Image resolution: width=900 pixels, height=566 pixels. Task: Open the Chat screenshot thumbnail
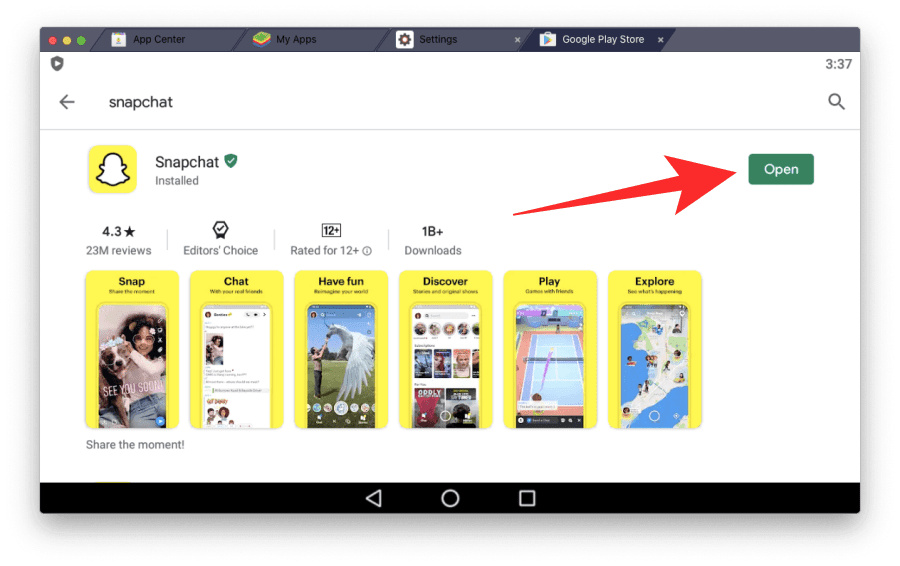tap(236, 350)
